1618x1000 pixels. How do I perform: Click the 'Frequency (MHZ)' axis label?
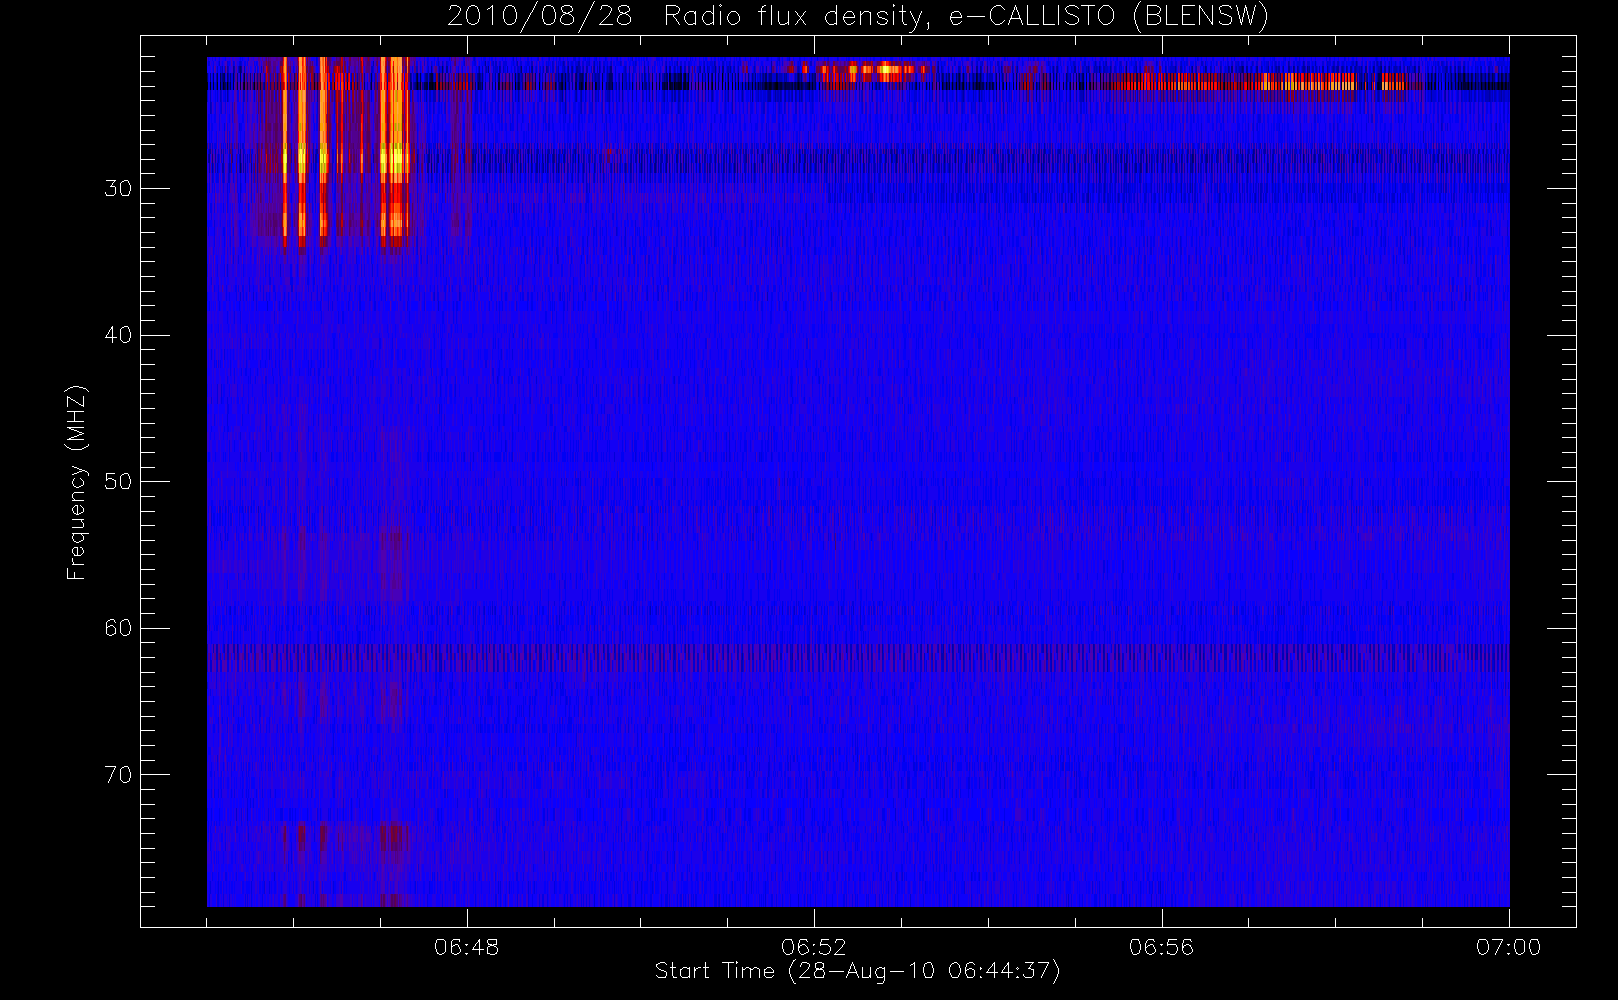[x=76, y=482]
